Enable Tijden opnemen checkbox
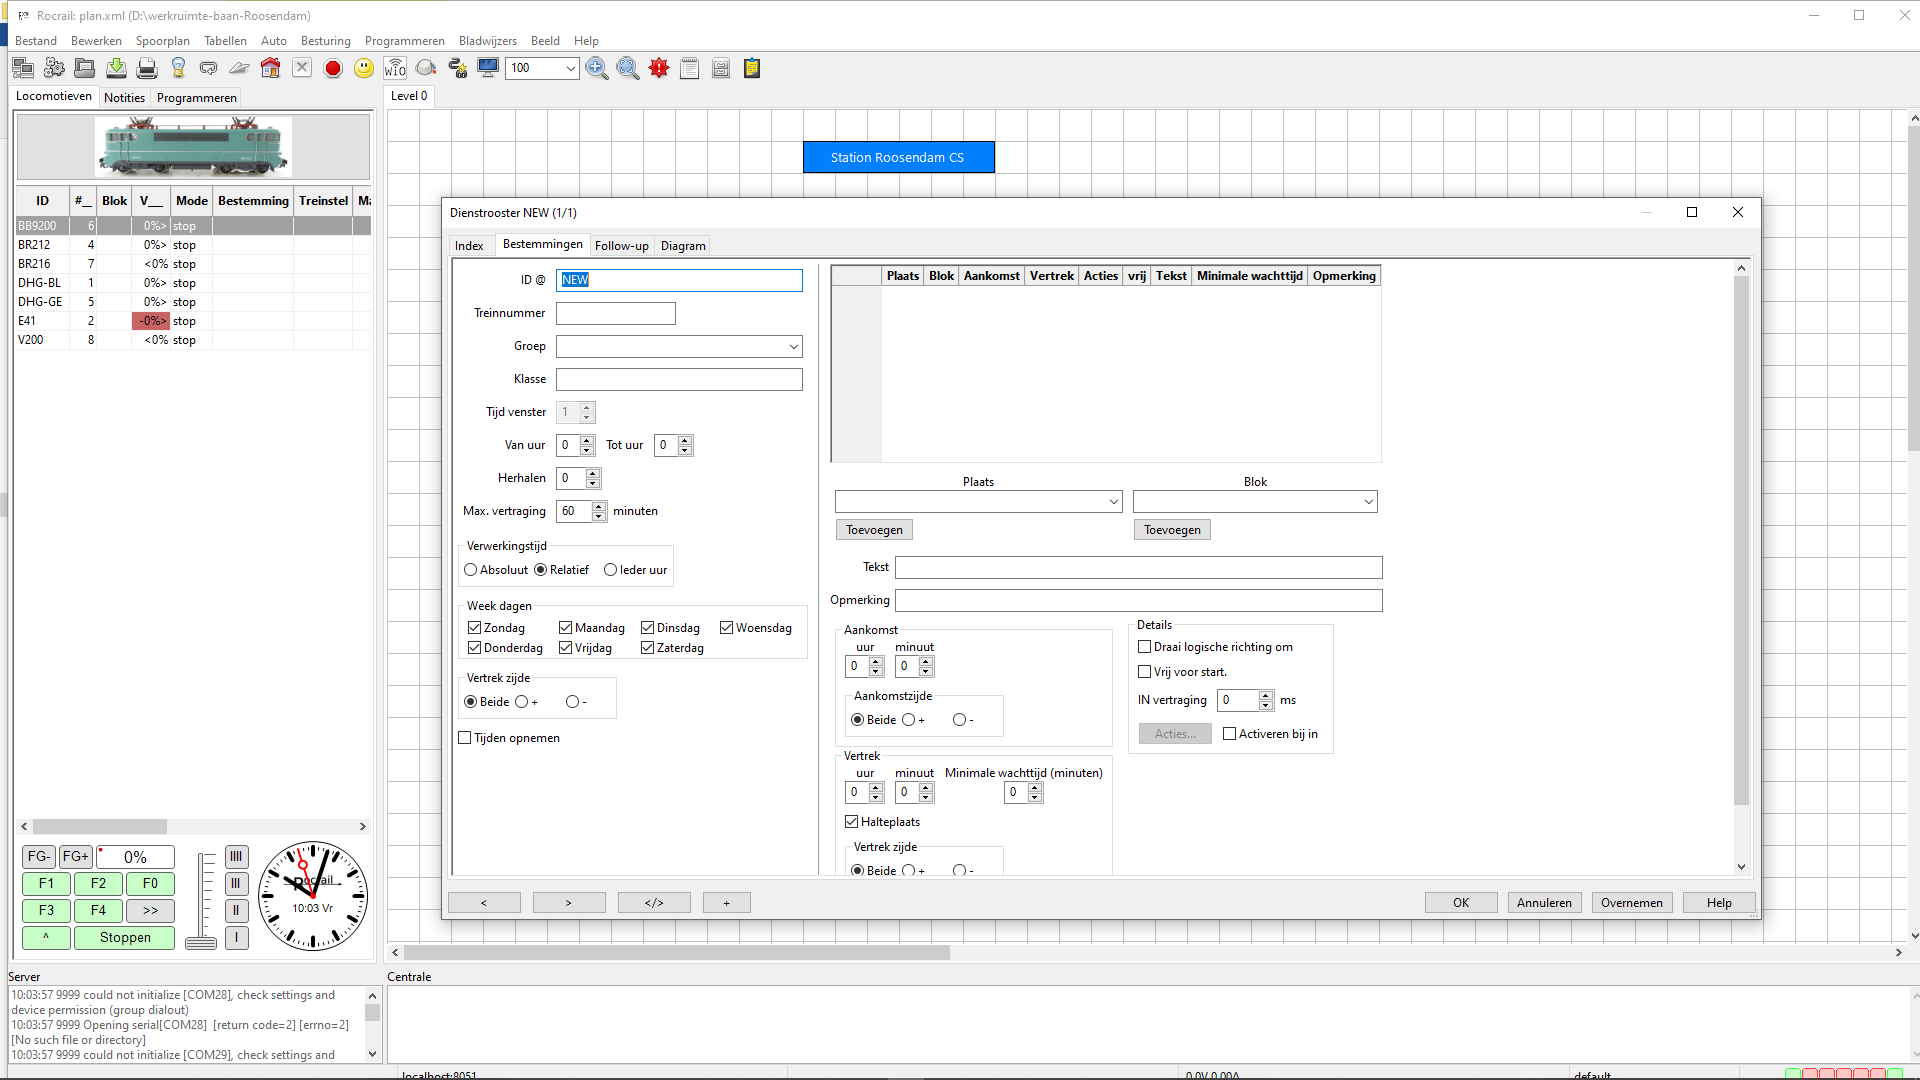The image size is (1920, 1080). pyautogui.click(x=465, y=738)
